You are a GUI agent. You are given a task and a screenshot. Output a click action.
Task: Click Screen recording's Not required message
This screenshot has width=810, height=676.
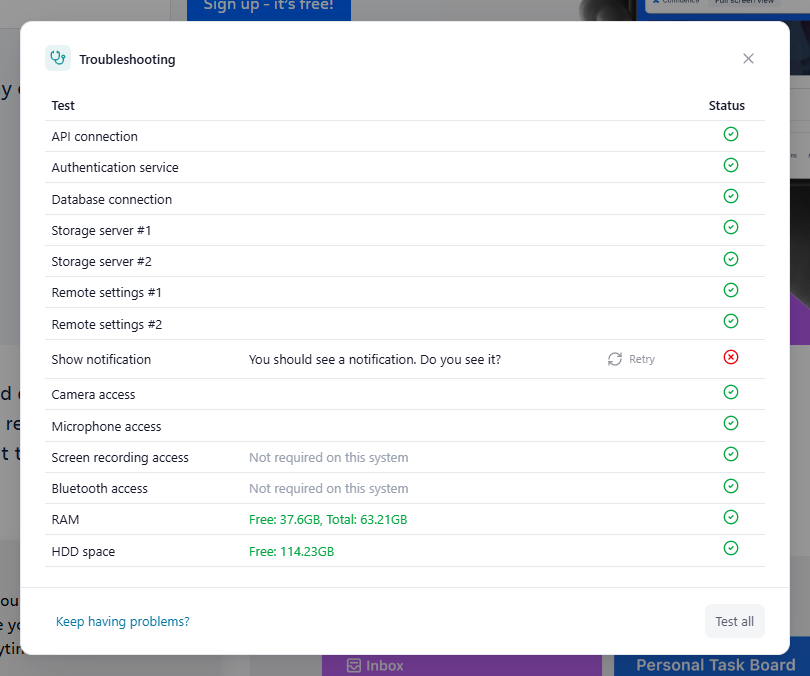click(329, 458)
